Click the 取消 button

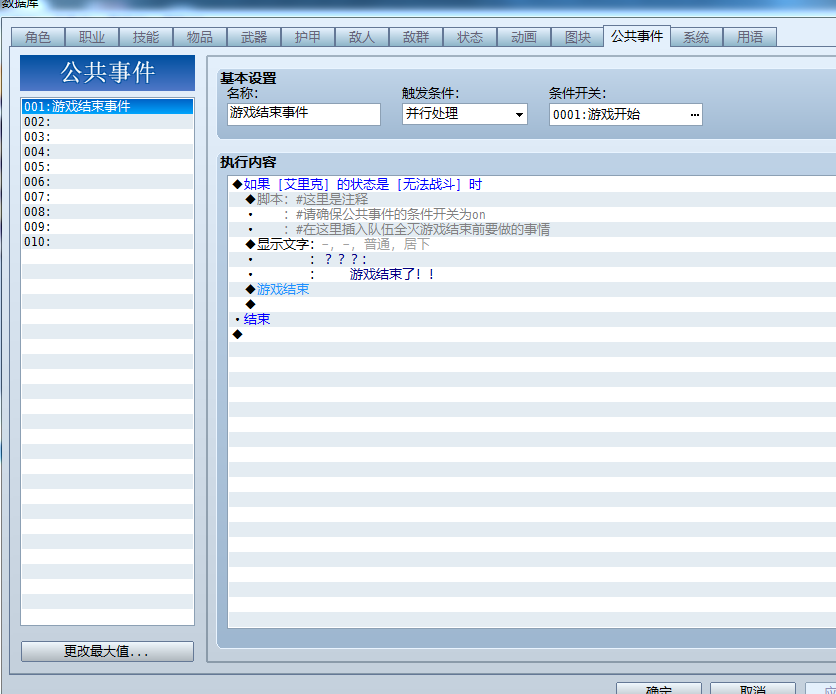pyautogui.click(x=752, y=689)
